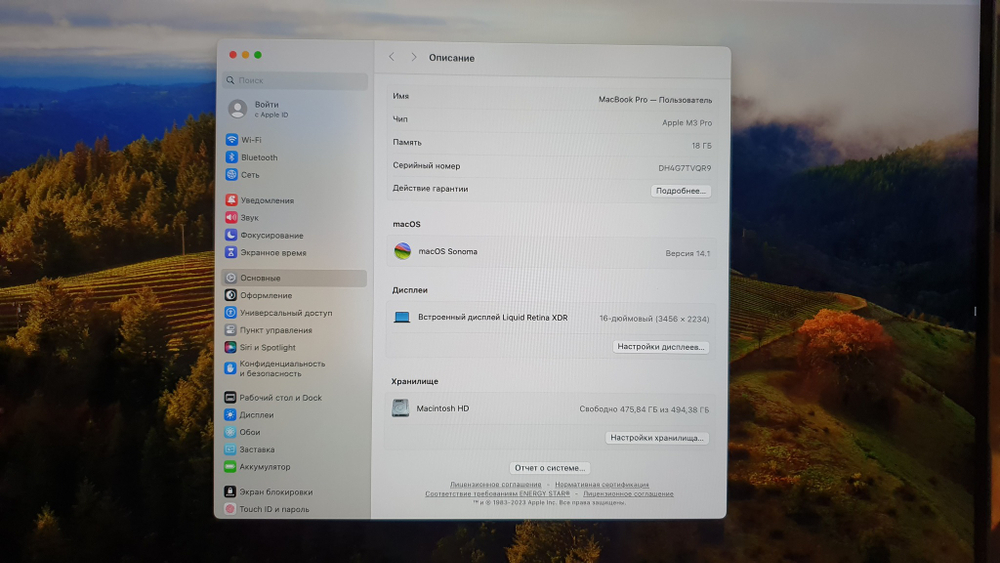Open Нормативная сертификация link
This screenshot has width=1000, height=563.
(601, 485)
